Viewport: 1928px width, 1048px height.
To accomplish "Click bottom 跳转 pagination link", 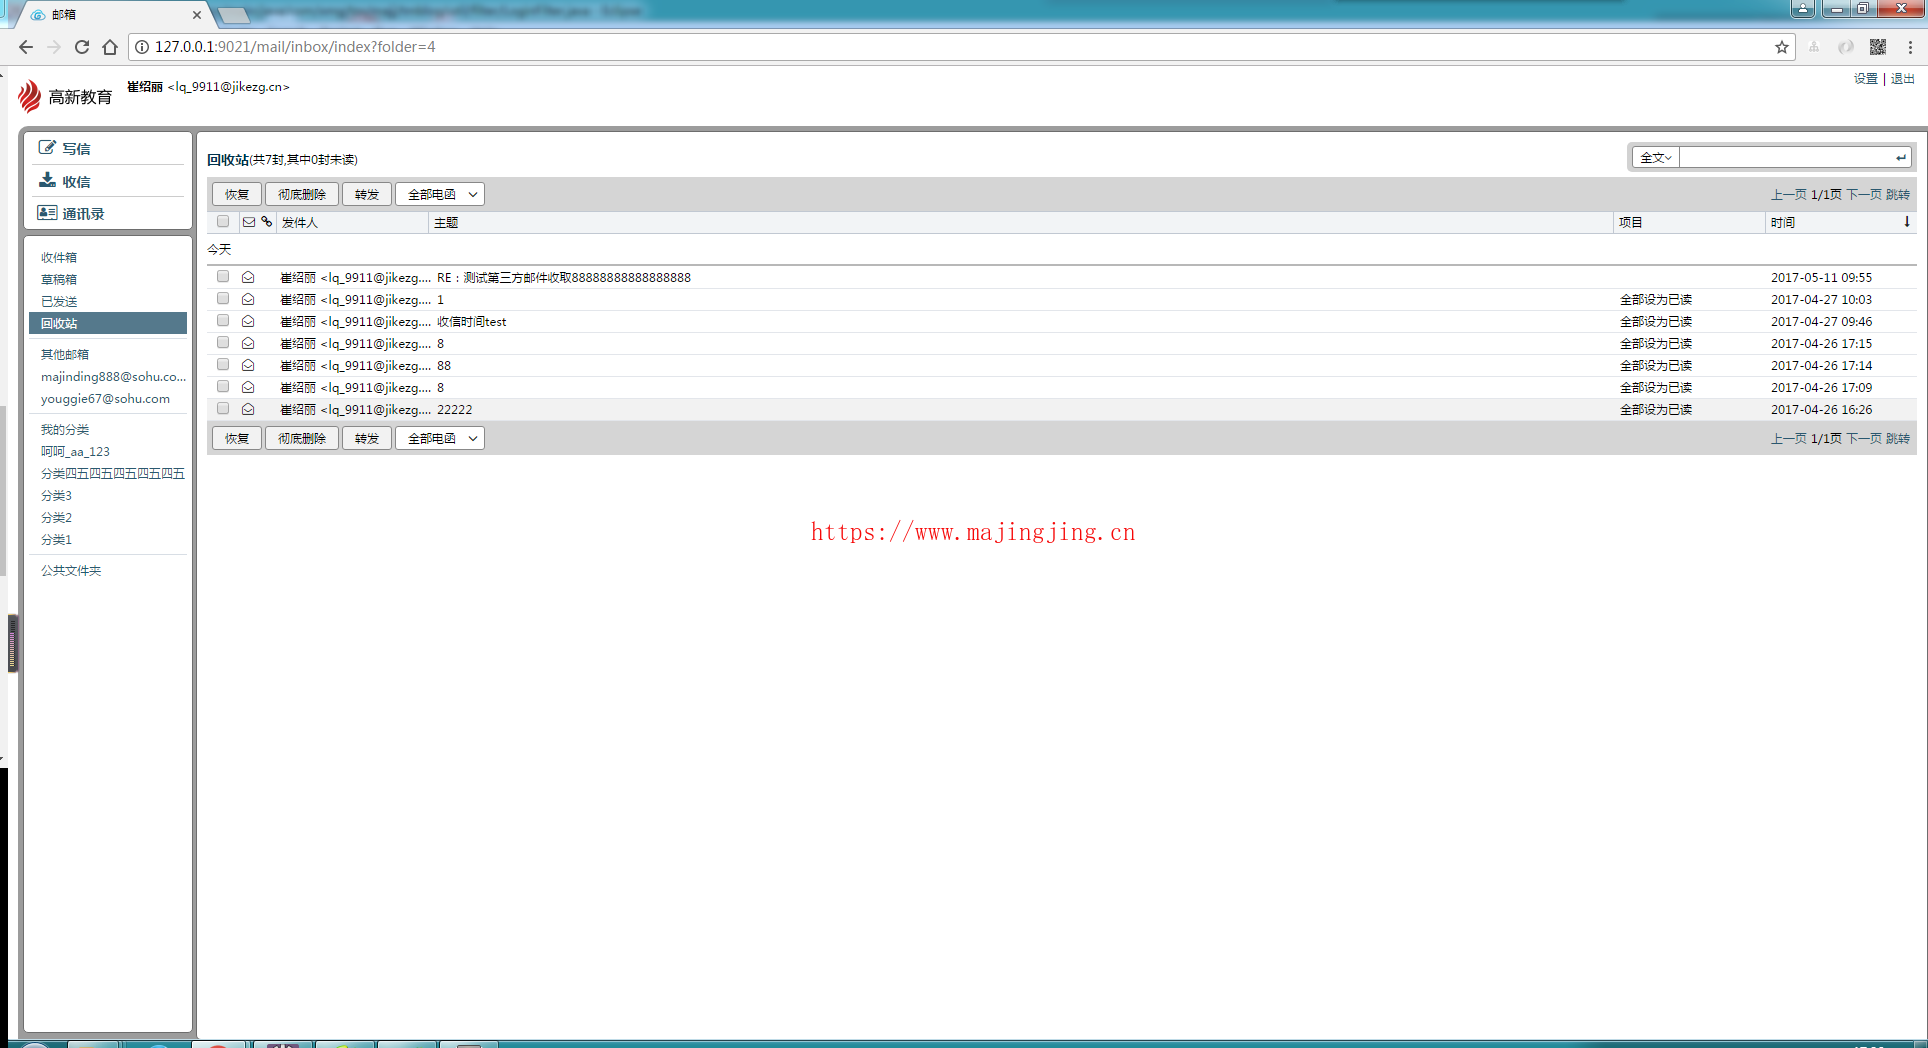I will tap(1898, 439).
